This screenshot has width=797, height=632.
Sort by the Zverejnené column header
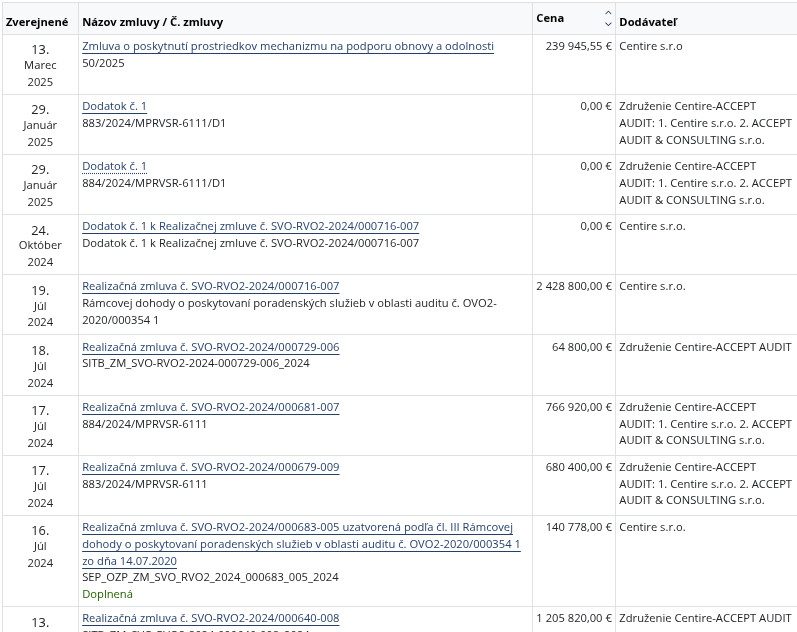[37, 21]
